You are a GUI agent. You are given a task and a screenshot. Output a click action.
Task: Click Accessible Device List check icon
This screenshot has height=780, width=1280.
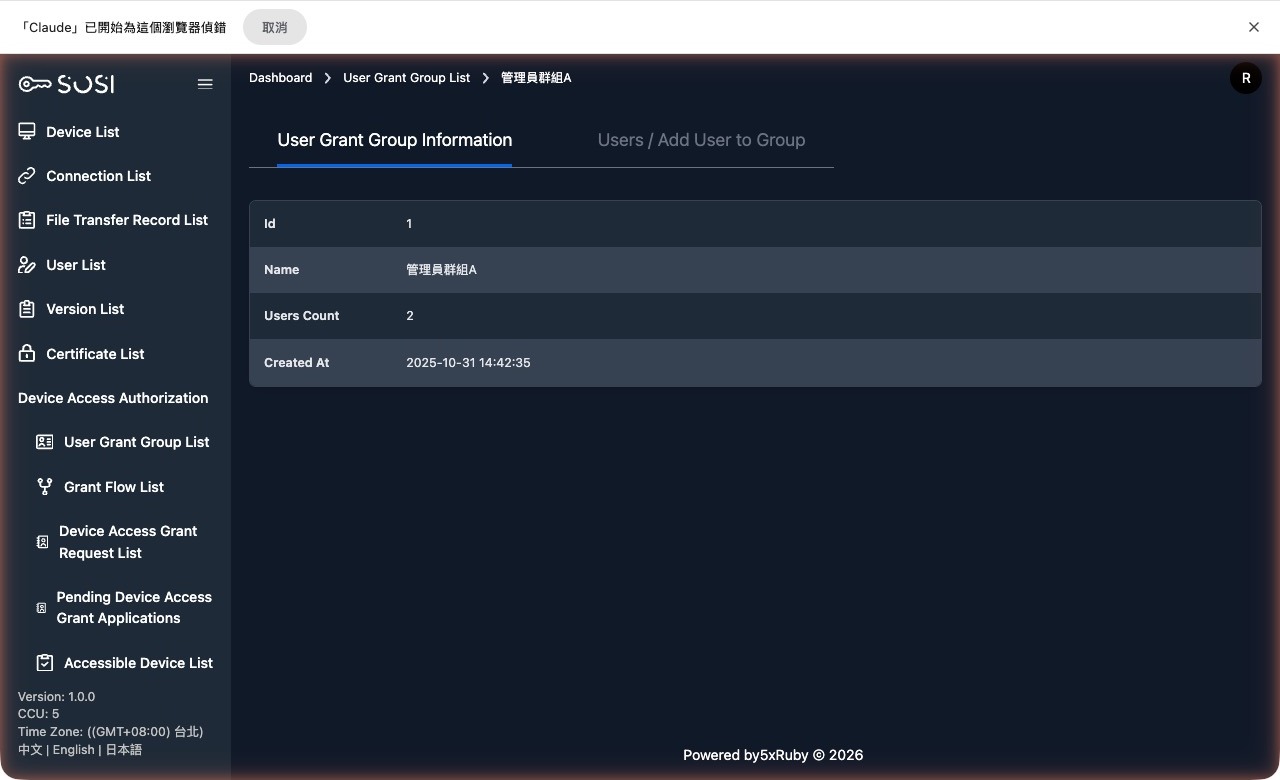click(44, 663)
